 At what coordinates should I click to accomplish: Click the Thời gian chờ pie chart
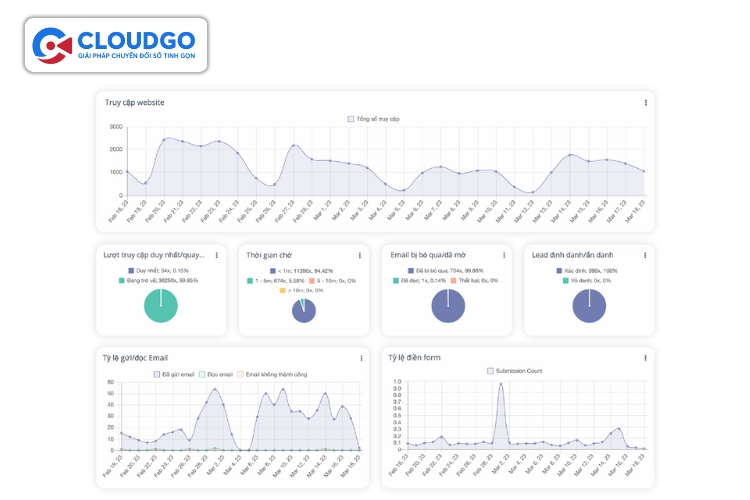(304, 310)
